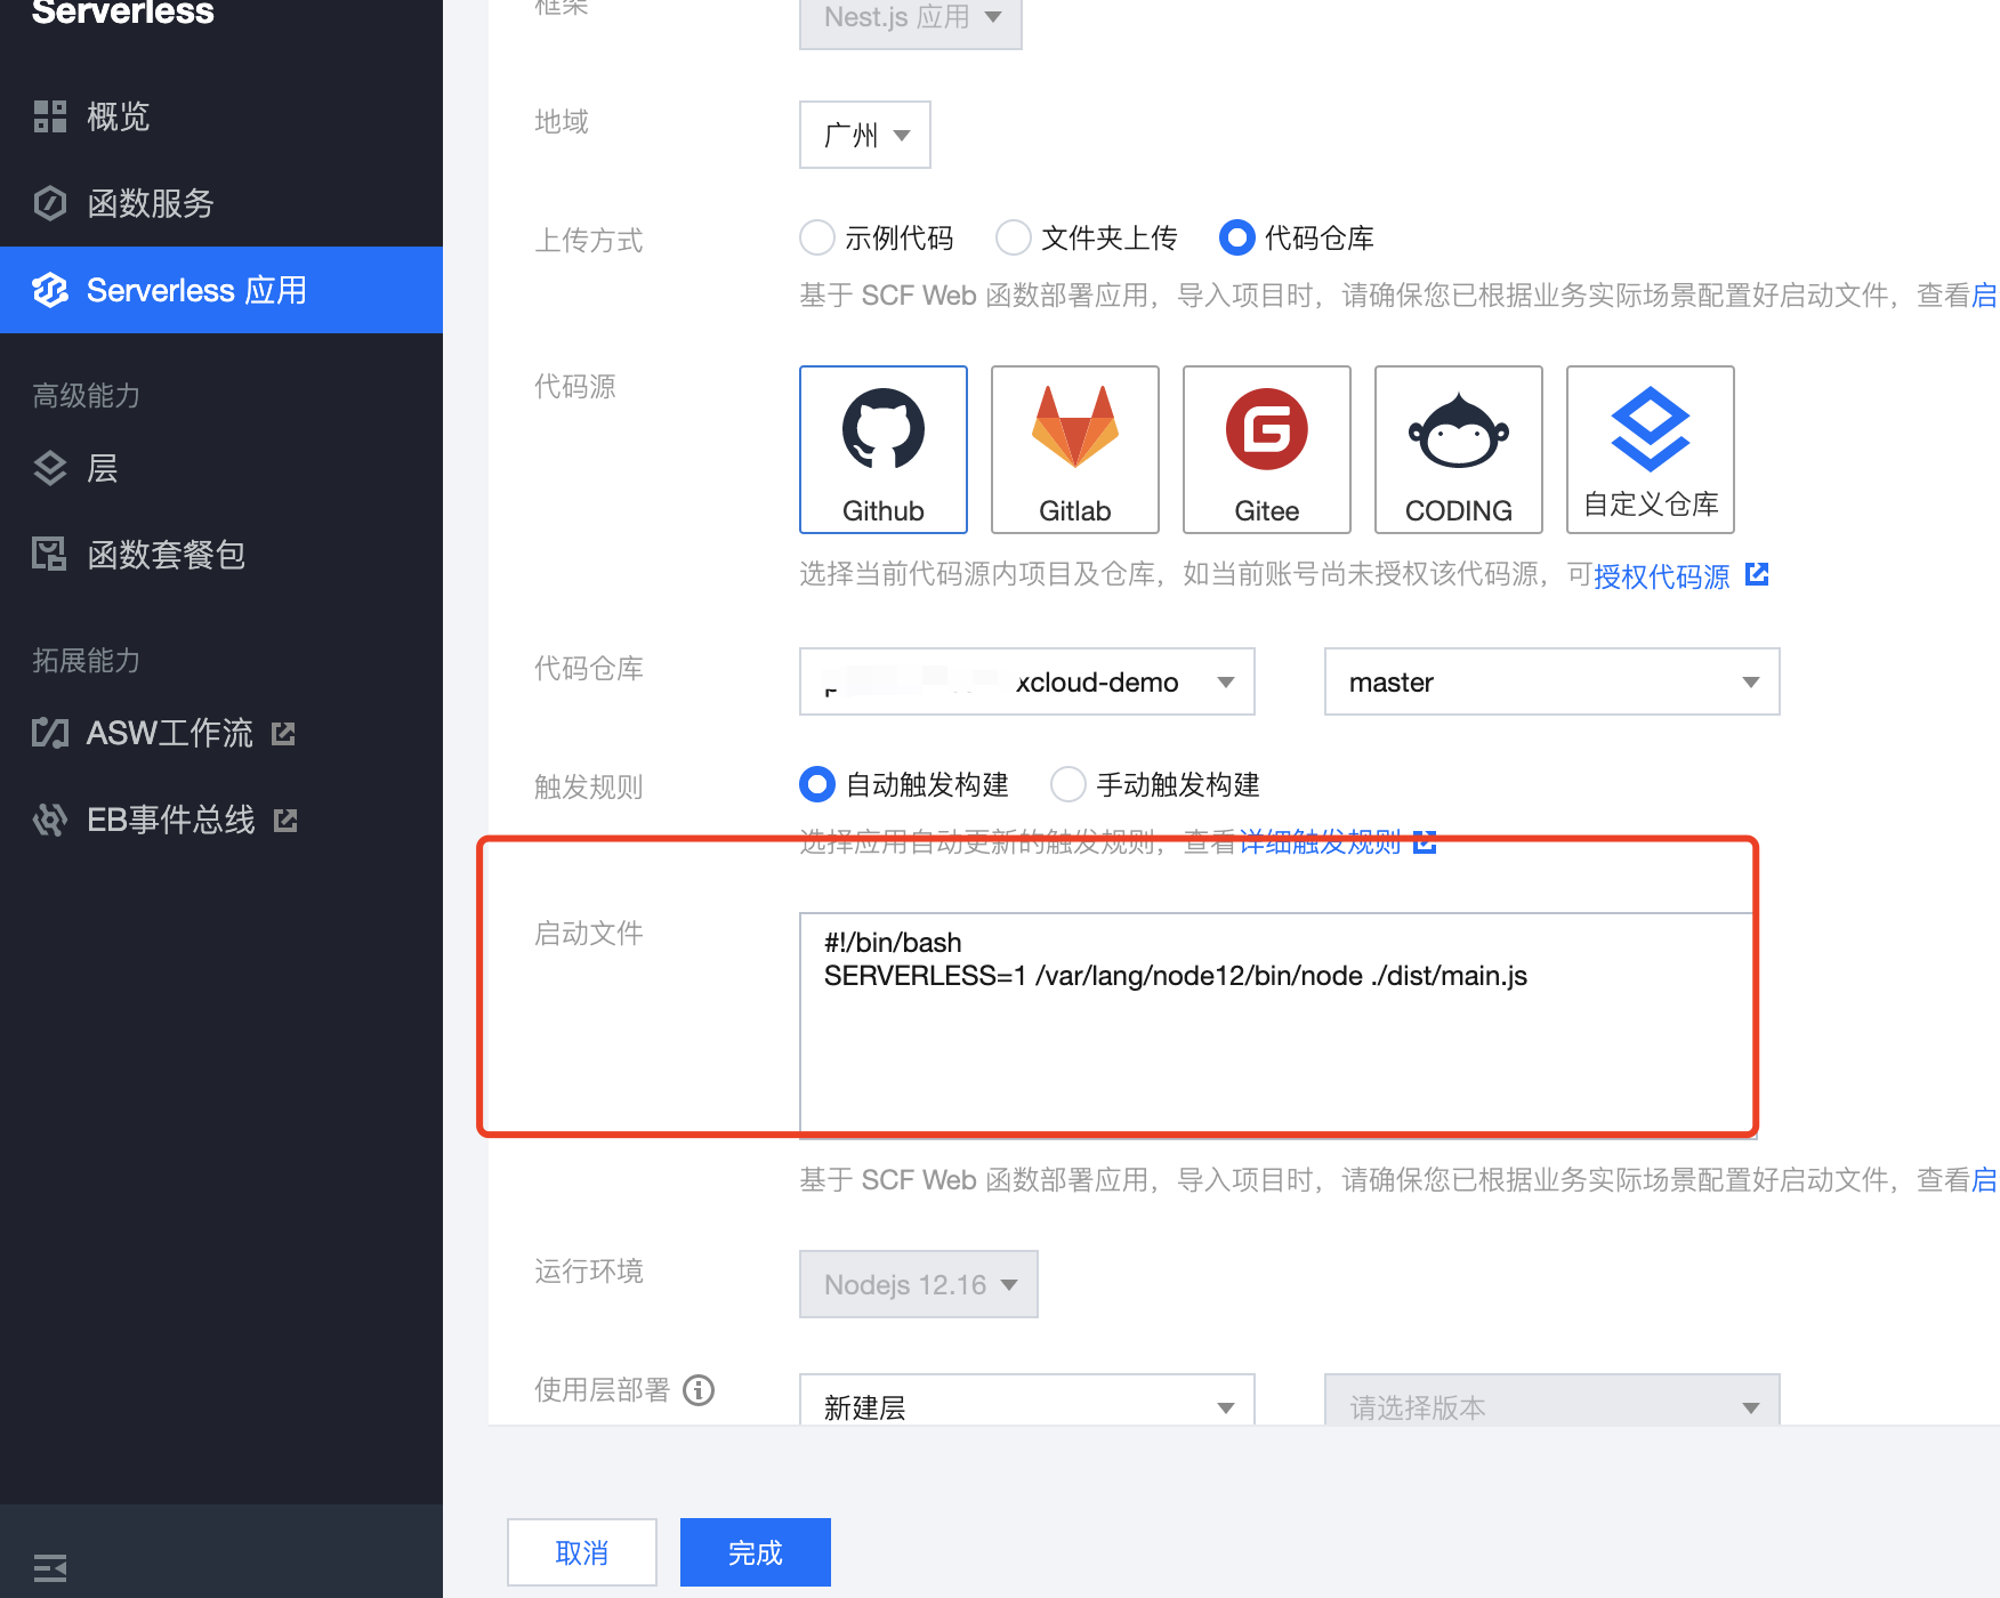Click the 层 stacked-layers icon
Image resolution: width=2000 pixels, height=1598 pixels.
click(x=49, y=468)
